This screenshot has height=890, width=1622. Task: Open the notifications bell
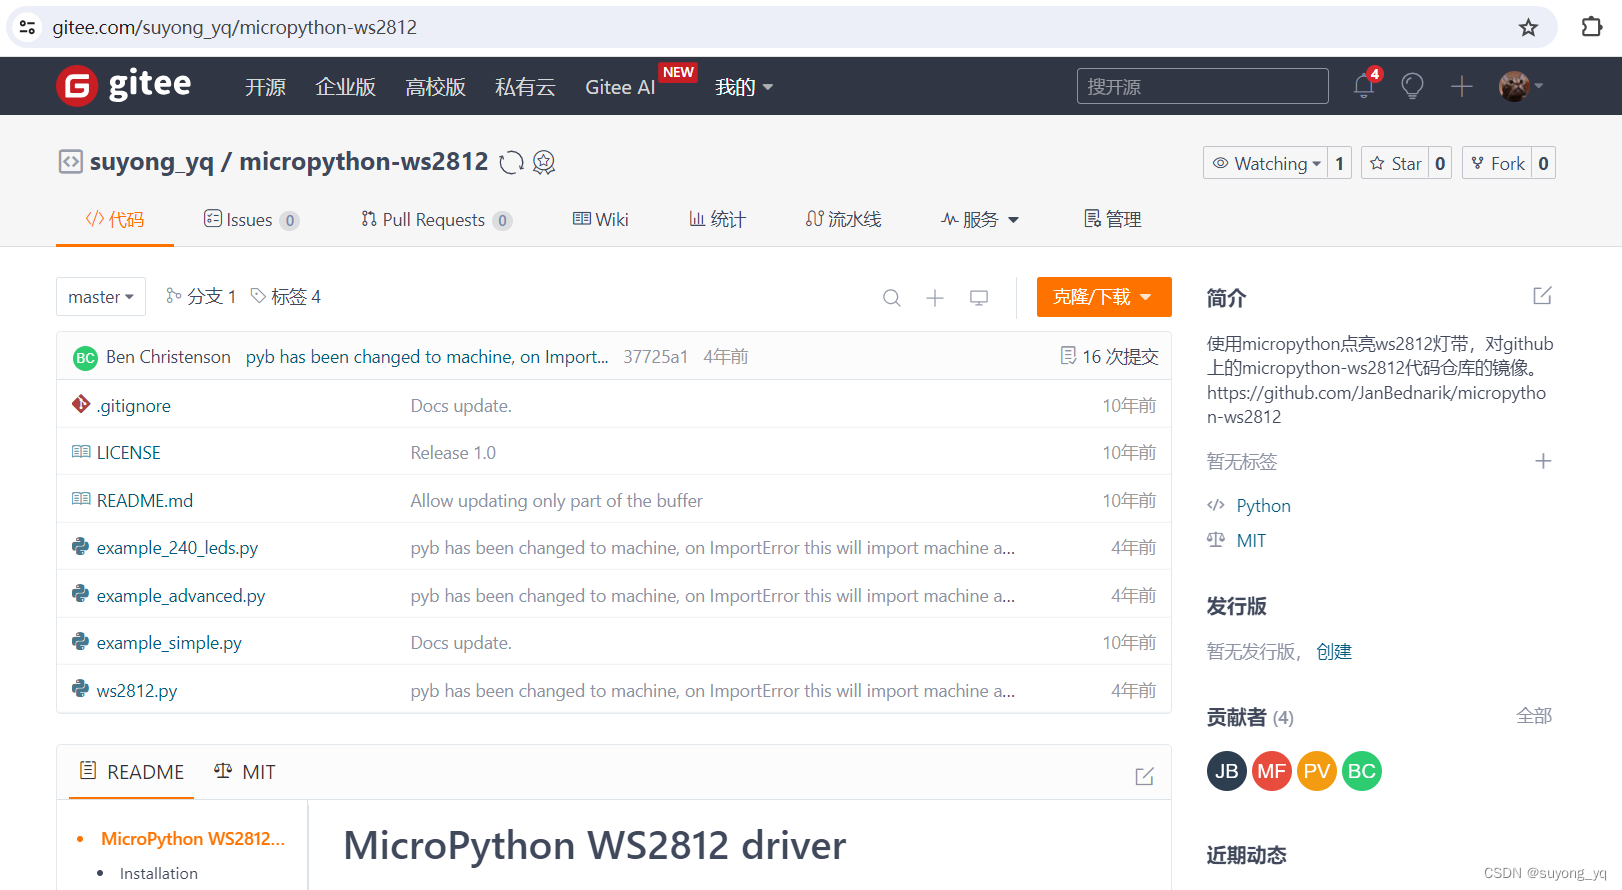coord(1364,86)
